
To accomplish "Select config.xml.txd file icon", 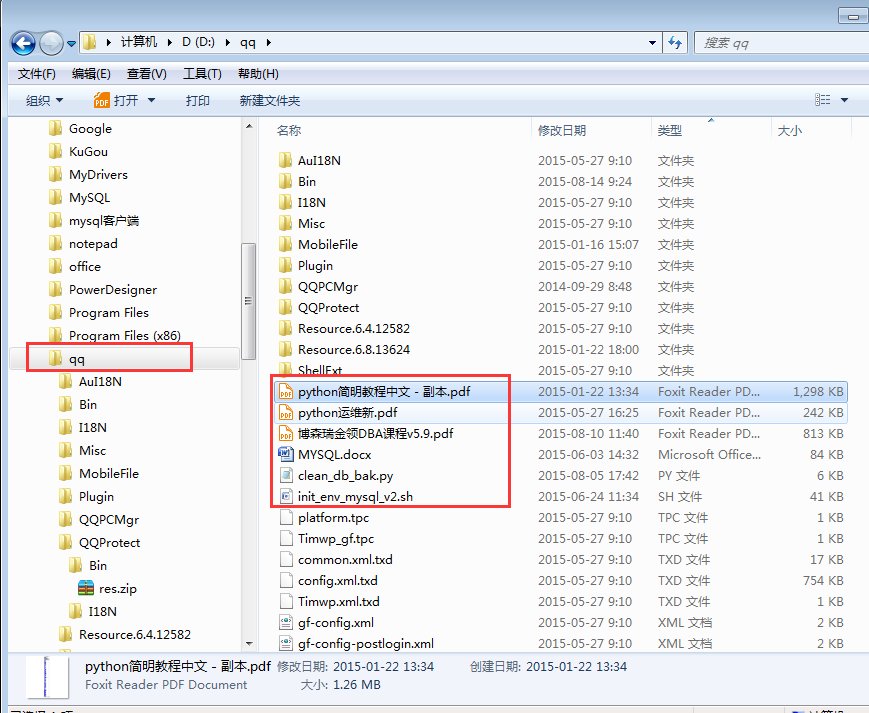I will tap(286, 581).
